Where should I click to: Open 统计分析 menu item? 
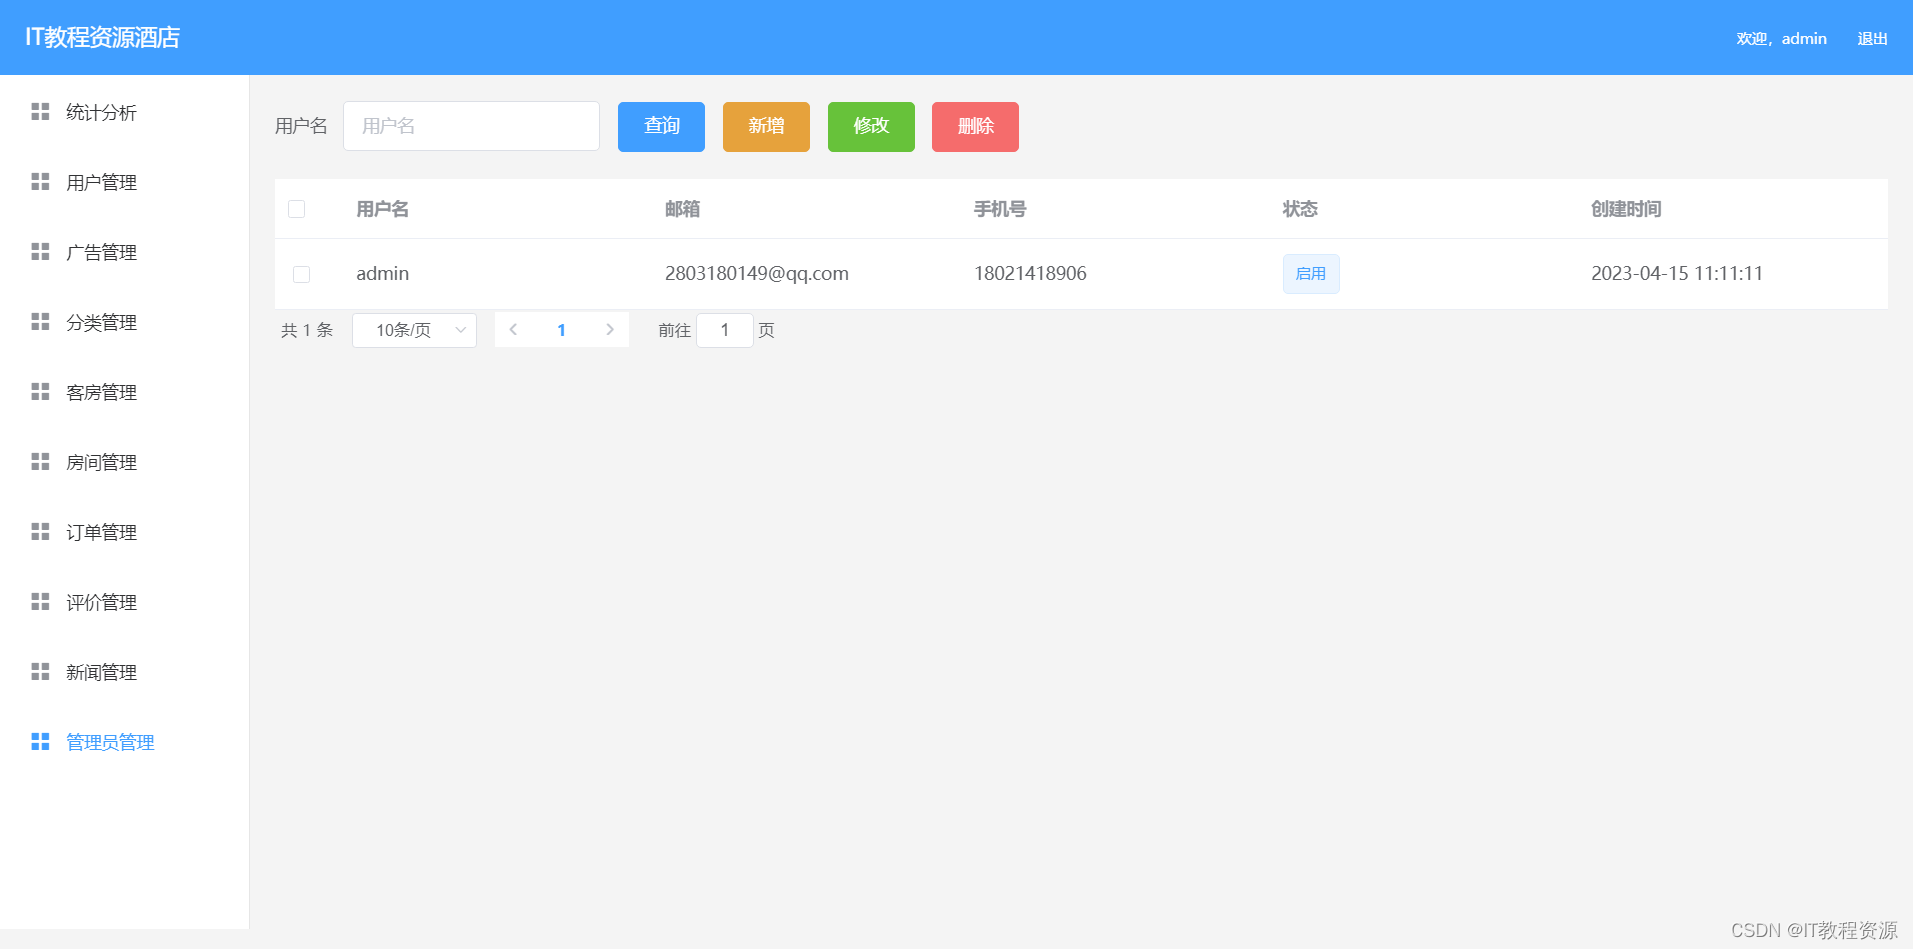(x=124, y=112)
